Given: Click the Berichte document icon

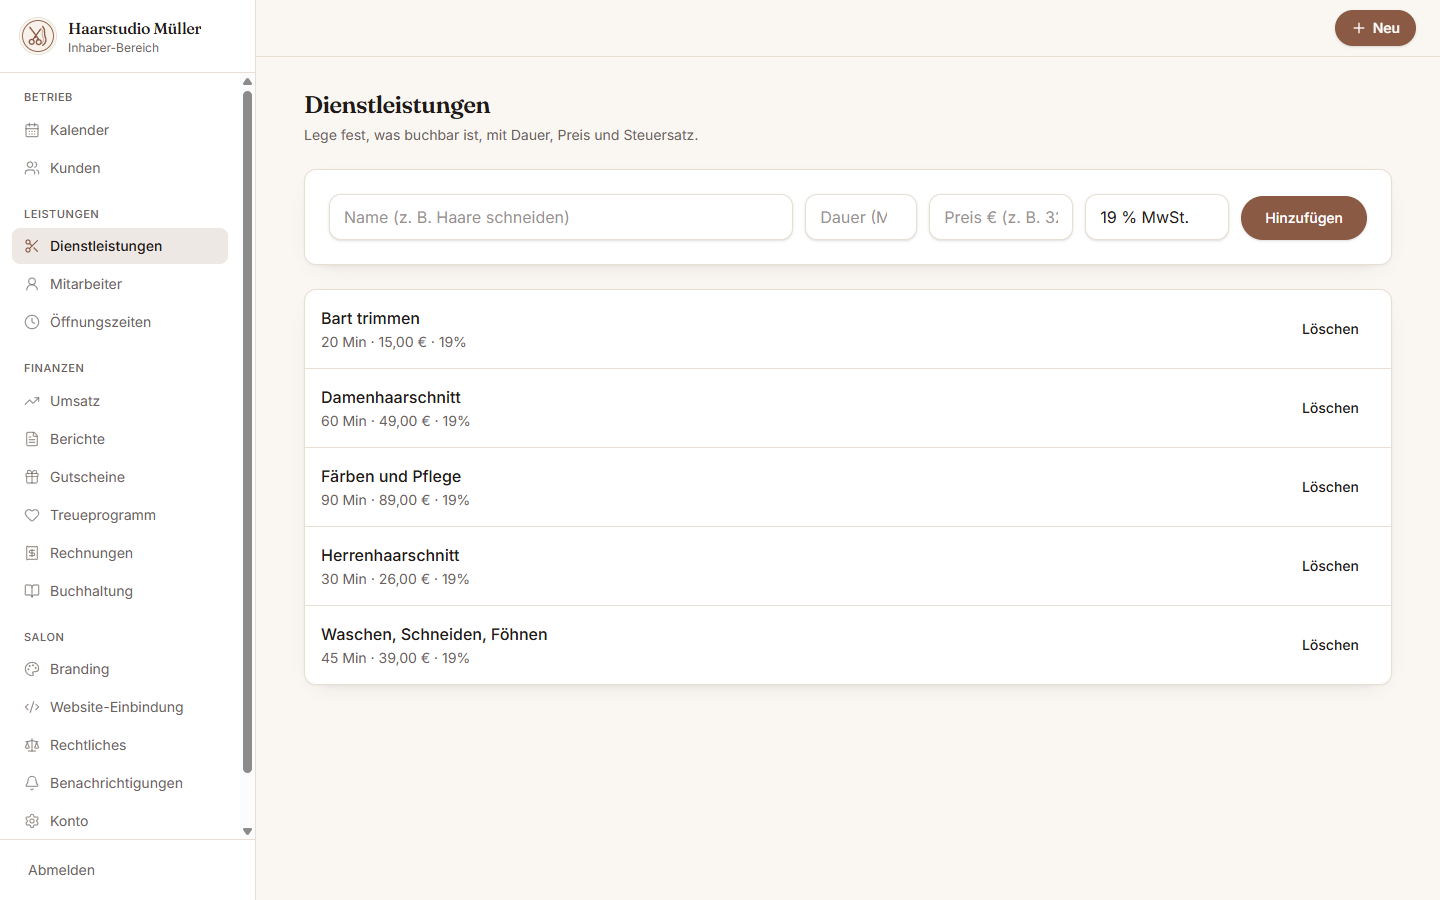Looking at the screenshot, I should [32, 439].
